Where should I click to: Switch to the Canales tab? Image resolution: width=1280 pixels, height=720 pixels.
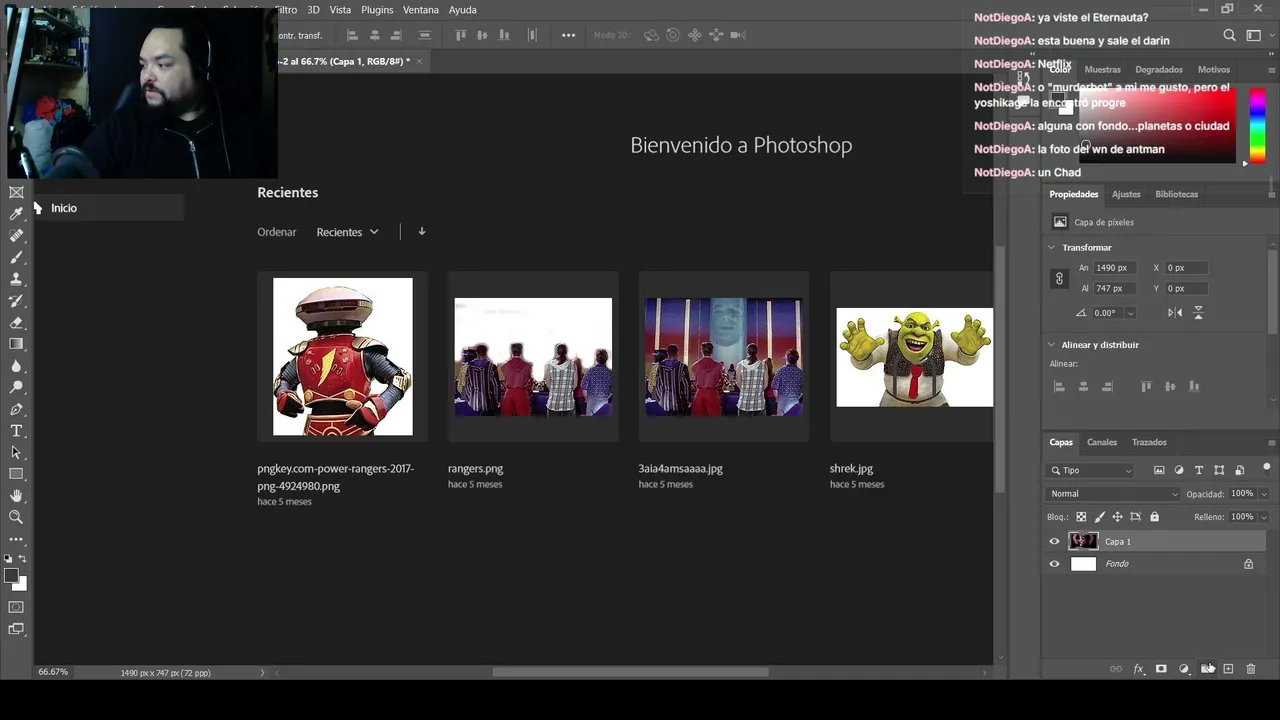(x=1102, y=442)
